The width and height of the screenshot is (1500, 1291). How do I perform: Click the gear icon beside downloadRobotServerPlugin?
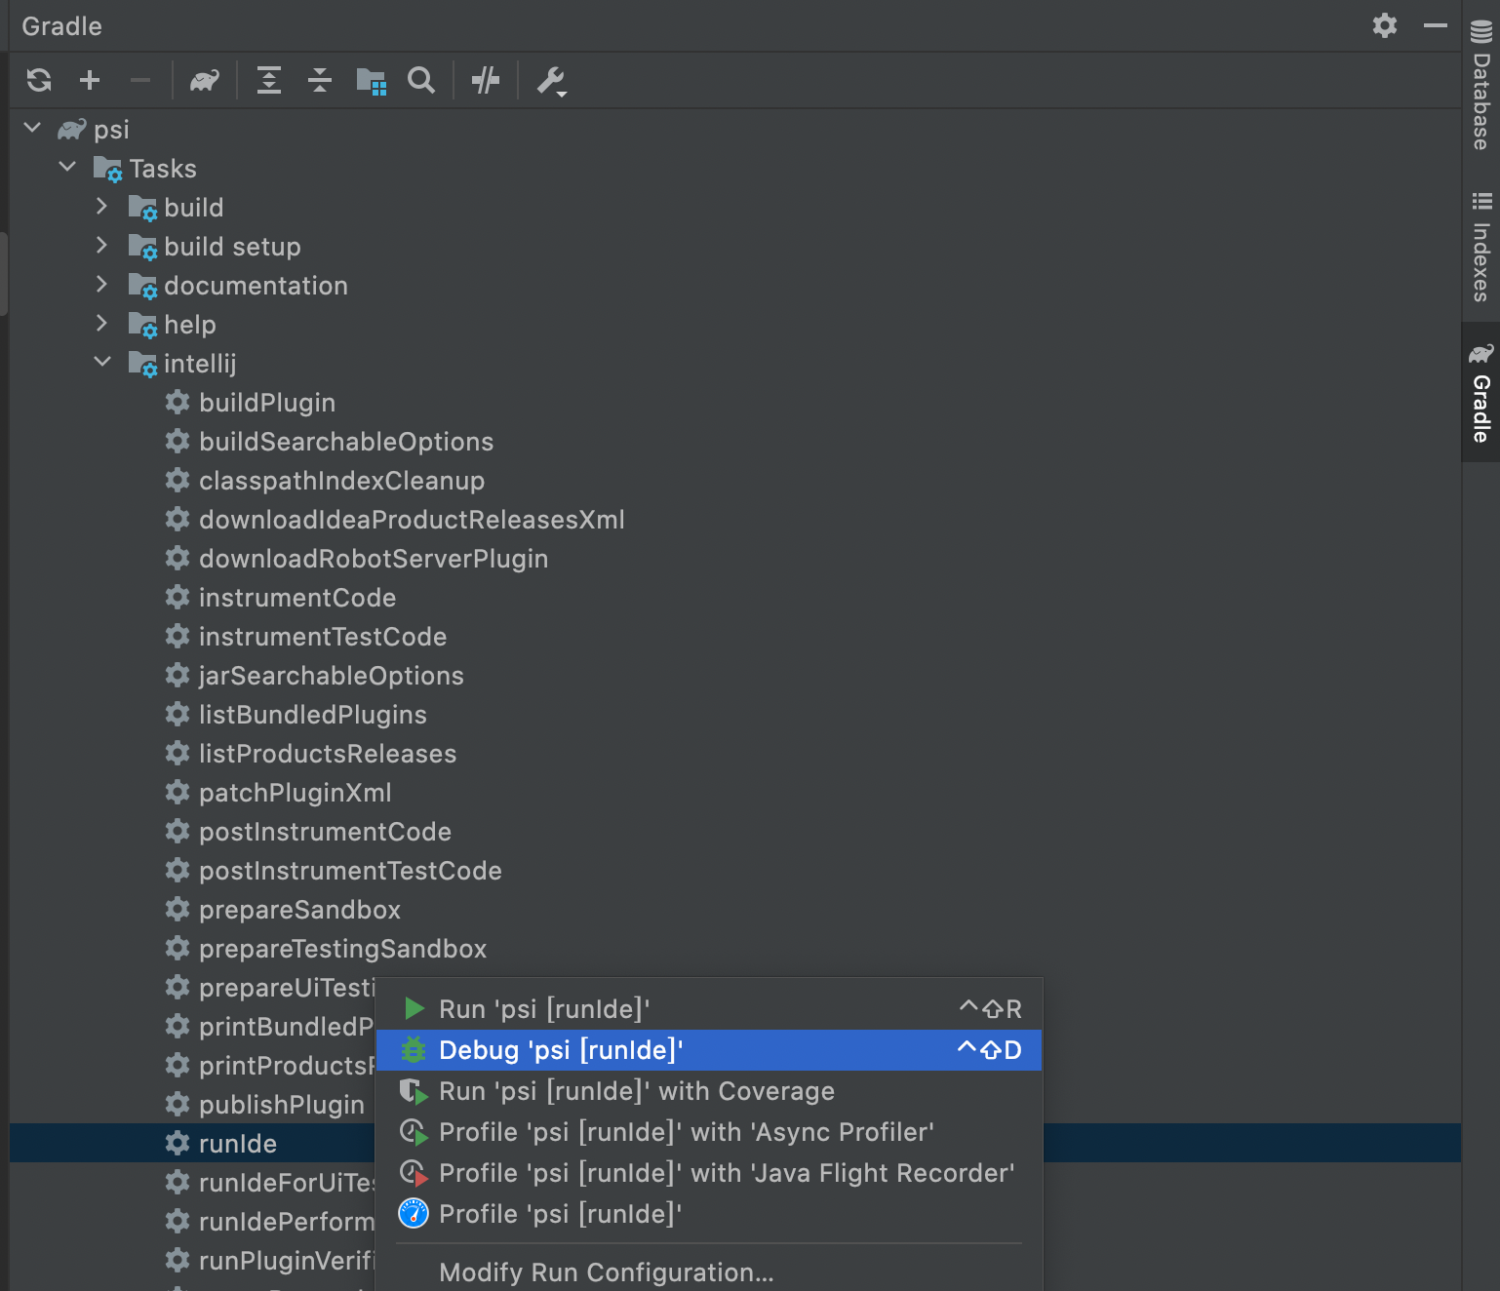177,558
